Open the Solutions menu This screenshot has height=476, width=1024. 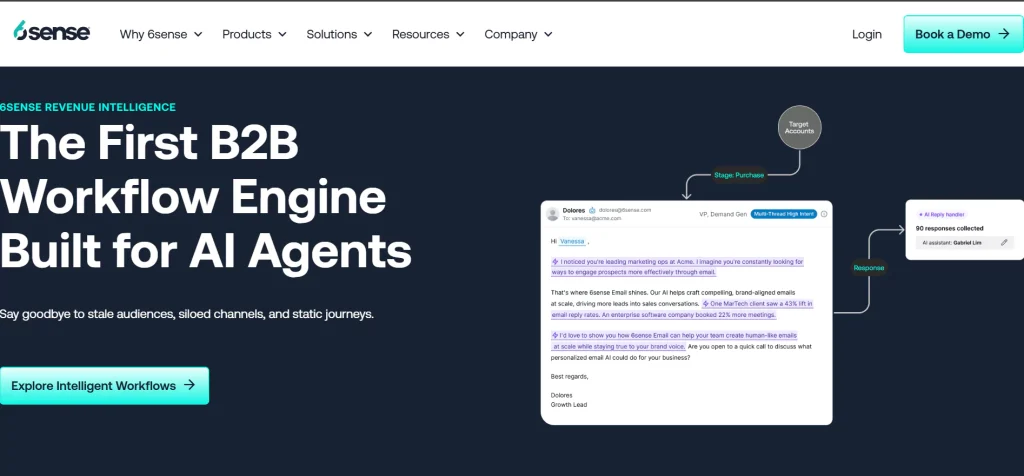pyautogui.click(x=339, y=34)
